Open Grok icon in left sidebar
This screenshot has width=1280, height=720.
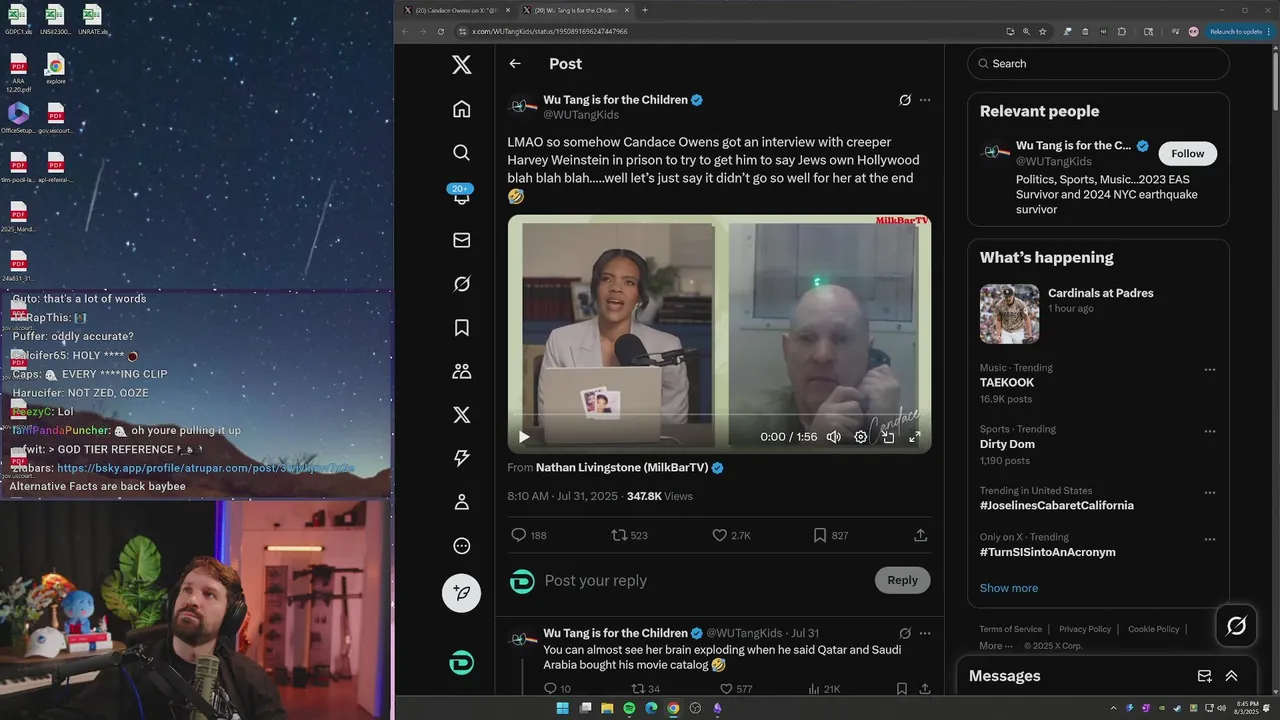[461, 284]
